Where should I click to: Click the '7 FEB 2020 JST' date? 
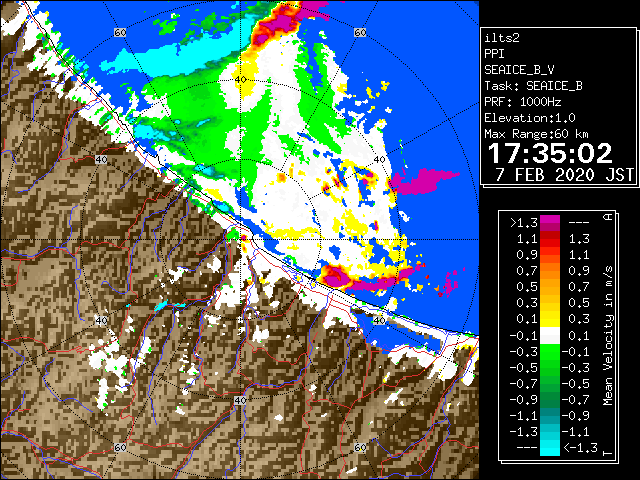[x=565, y=175]
